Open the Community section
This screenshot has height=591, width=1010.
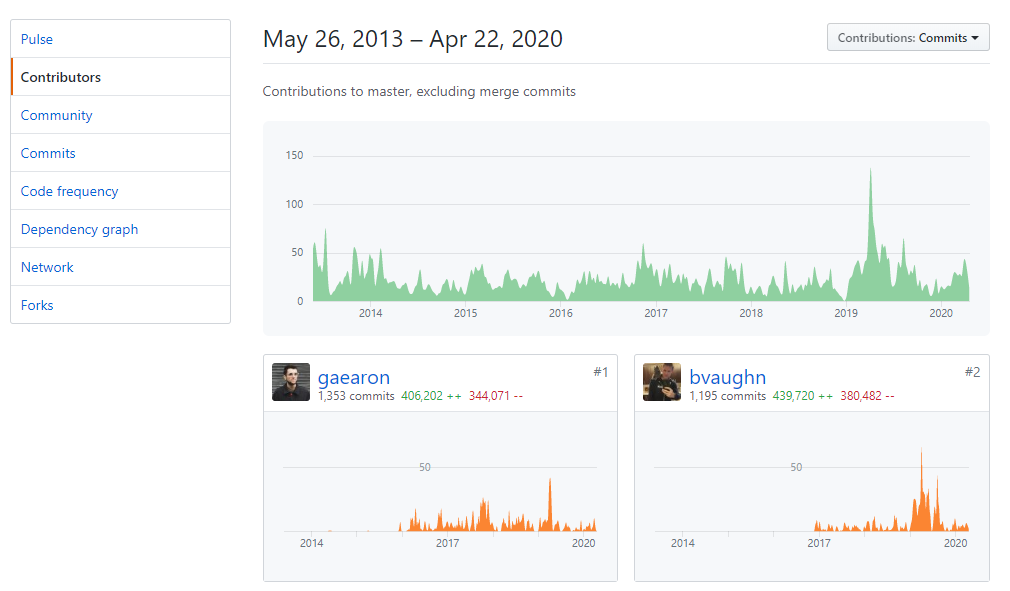coord(56,115)
